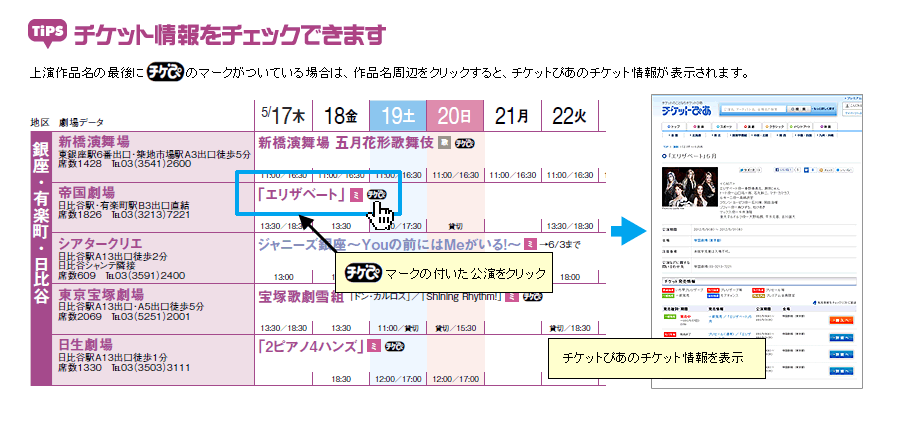Select the 22火 date column header

[x=569, y=116]
